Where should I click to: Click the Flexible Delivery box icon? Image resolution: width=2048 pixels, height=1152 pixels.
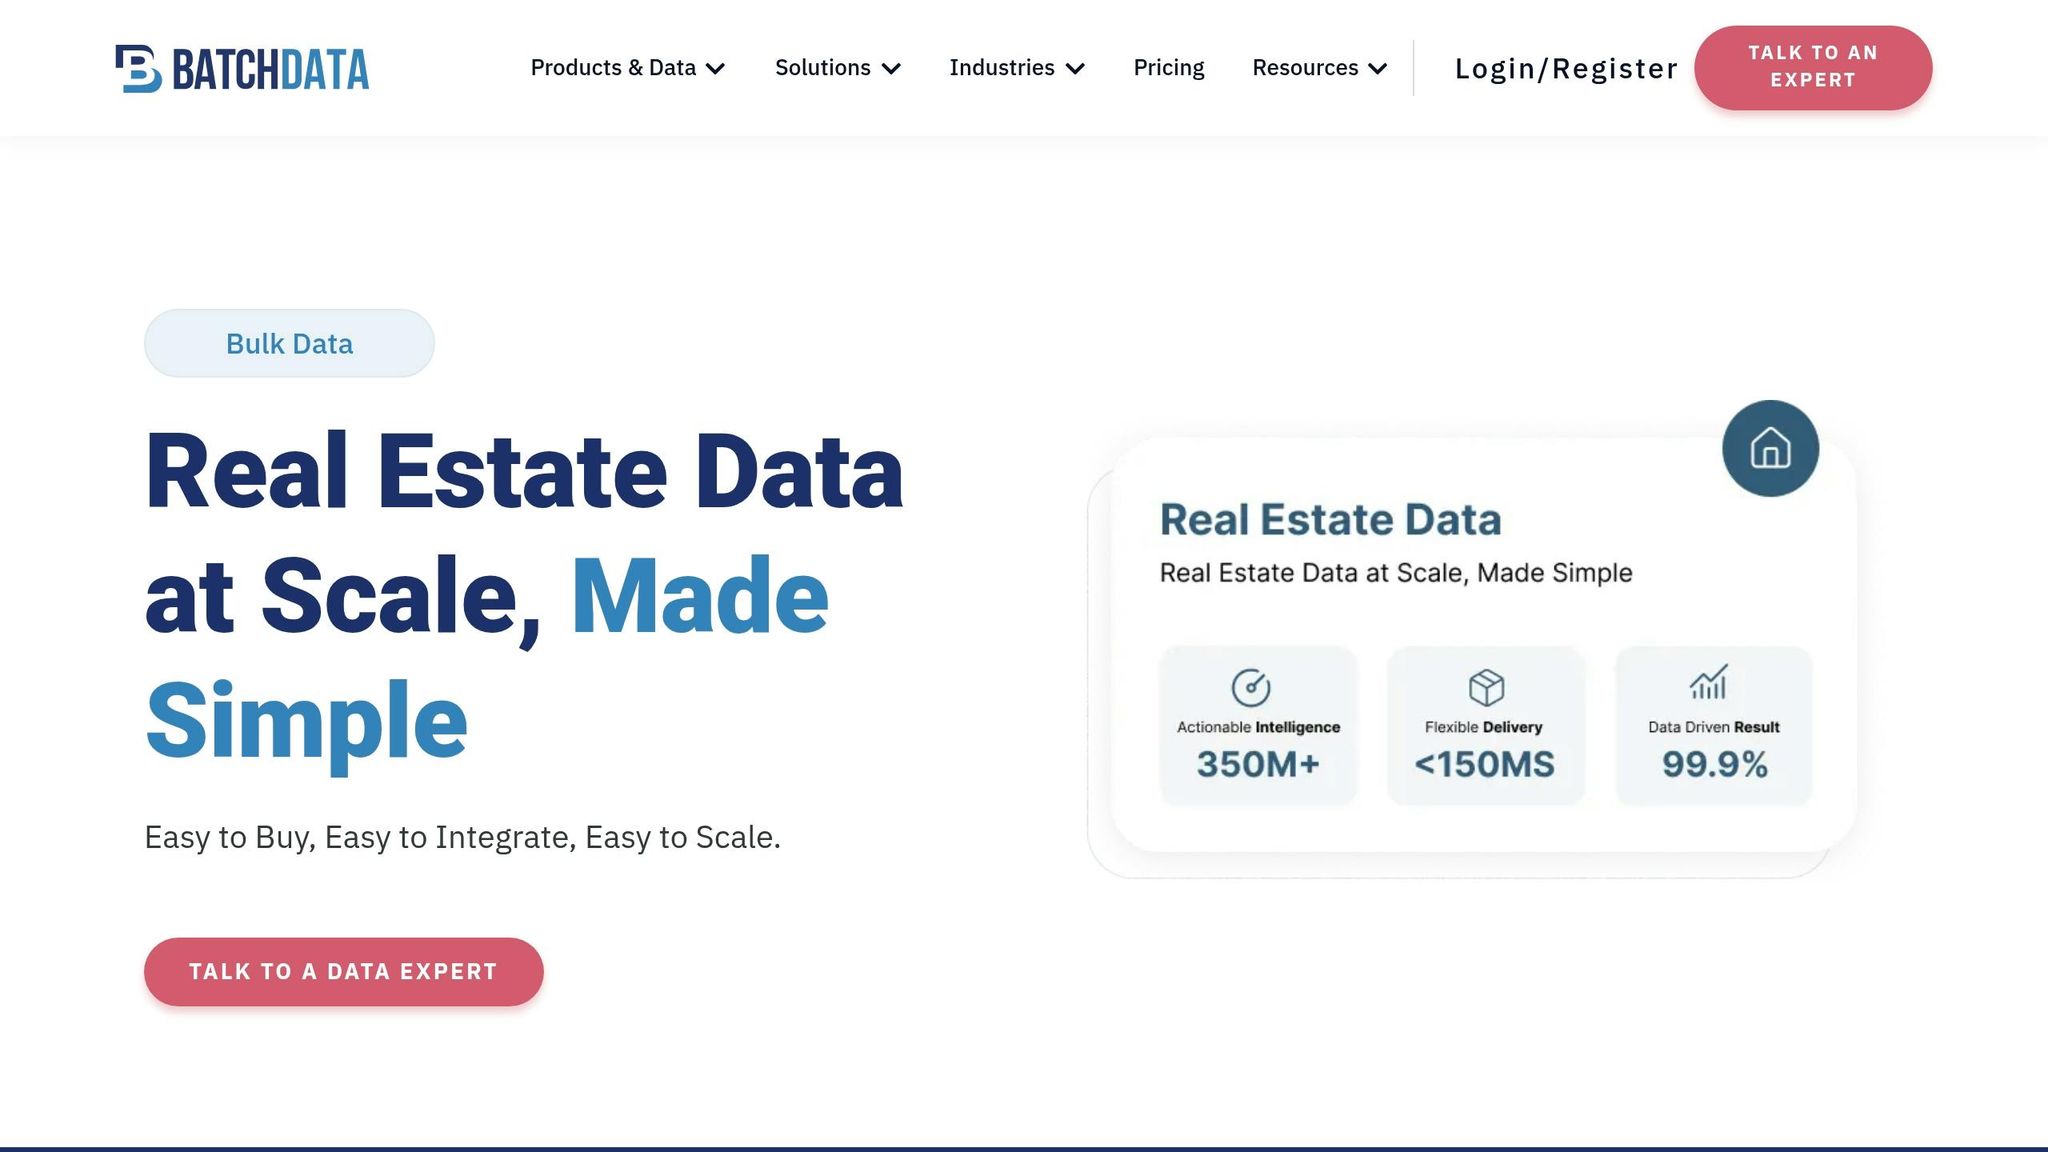tap(1486, 687)
